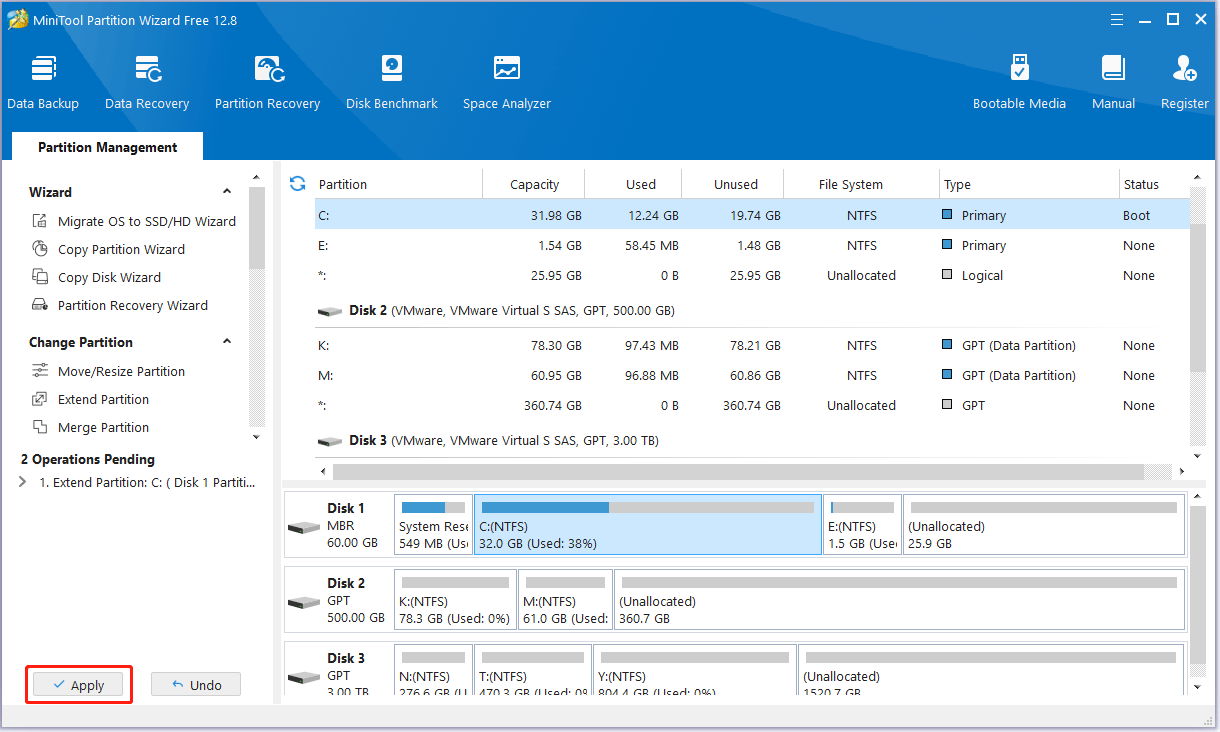Expand pending Extend Partition operation
Image resolution: width=1220 pixels, height=732 pixels.
23,482
